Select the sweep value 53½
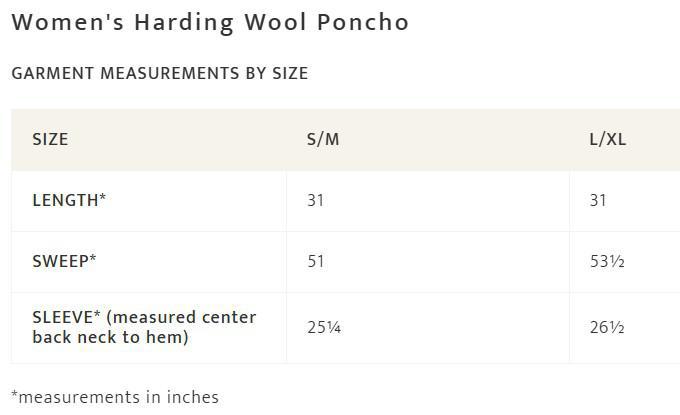Screen dimensions: 680x415 click(607, 261)
